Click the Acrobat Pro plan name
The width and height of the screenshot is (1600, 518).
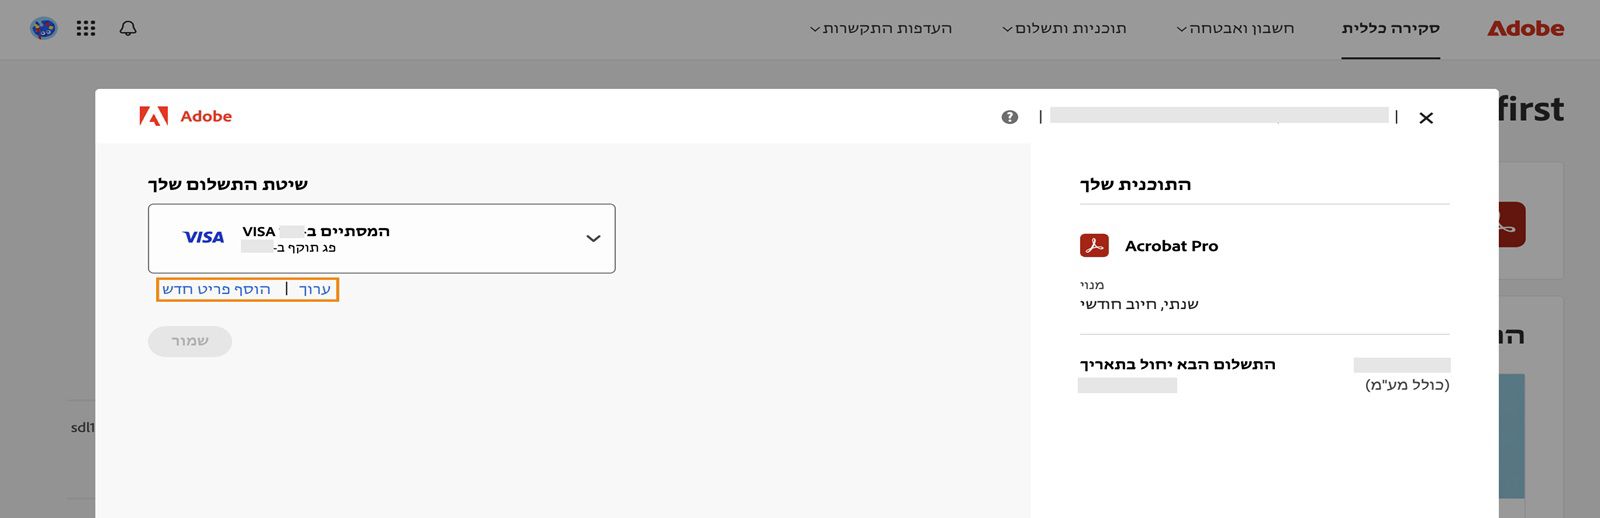click(1171, 246)
